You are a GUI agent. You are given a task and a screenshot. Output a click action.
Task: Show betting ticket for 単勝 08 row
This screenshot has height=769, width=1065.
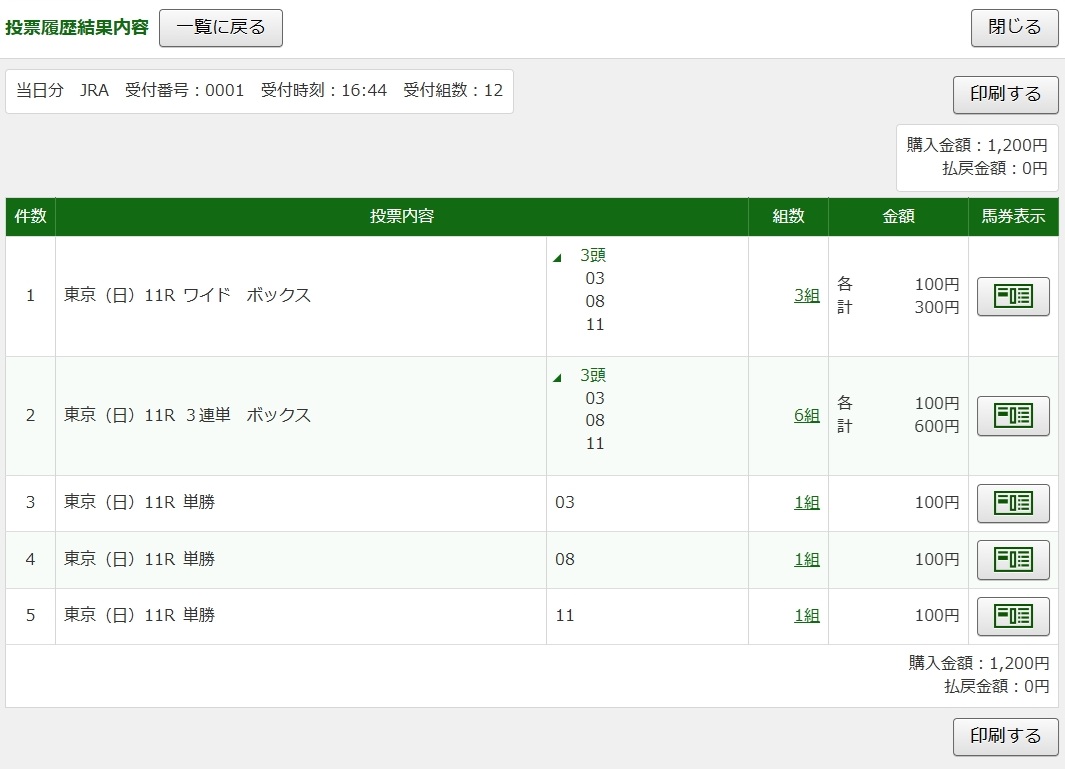[x=1013, y=559]
